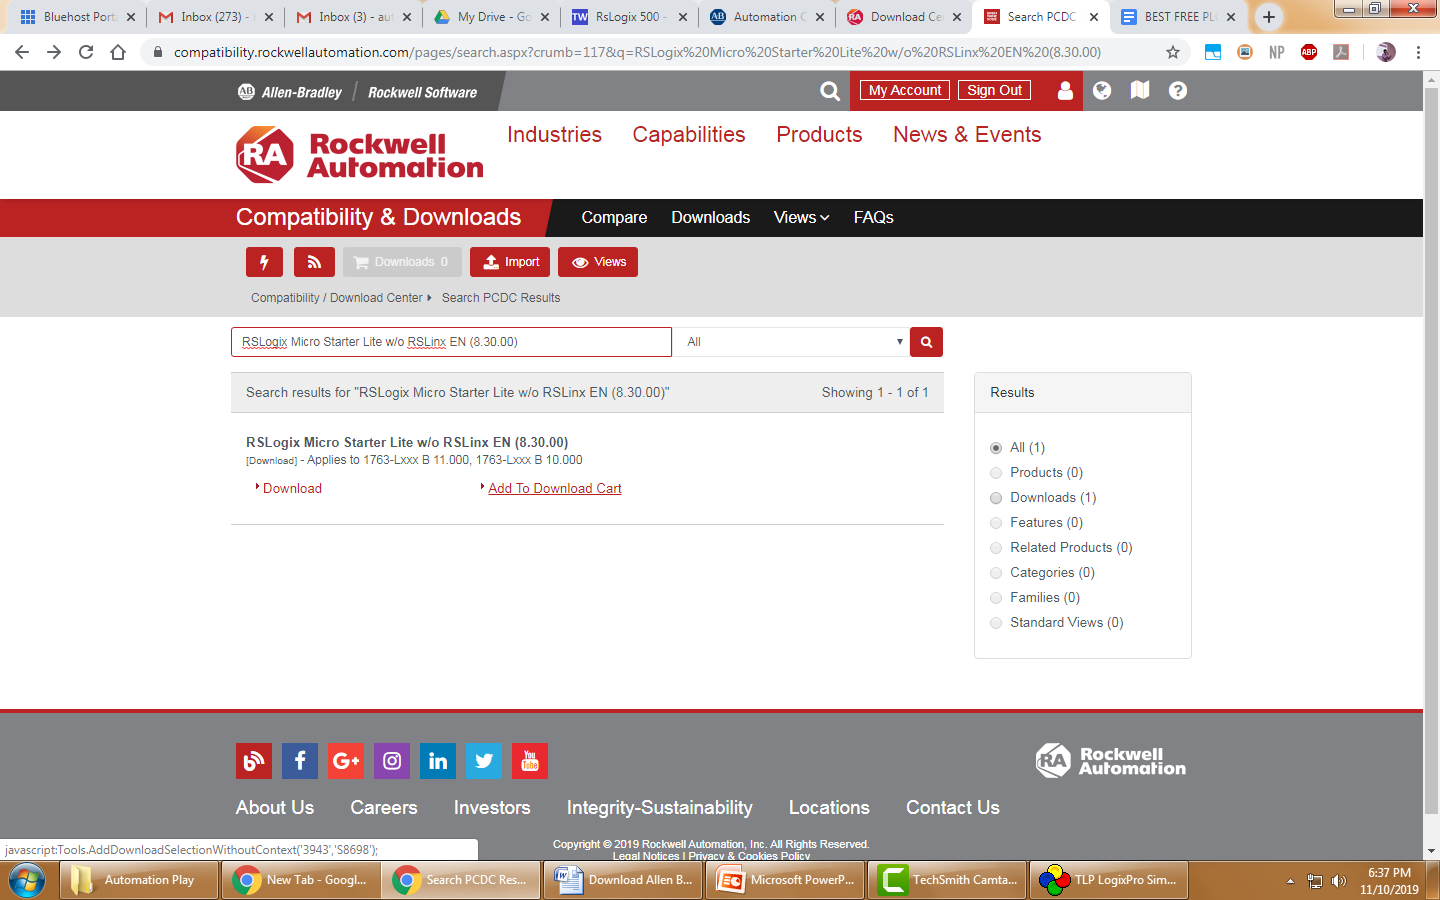
Task: Select the All (1) radio button
Action: [996, 448]
